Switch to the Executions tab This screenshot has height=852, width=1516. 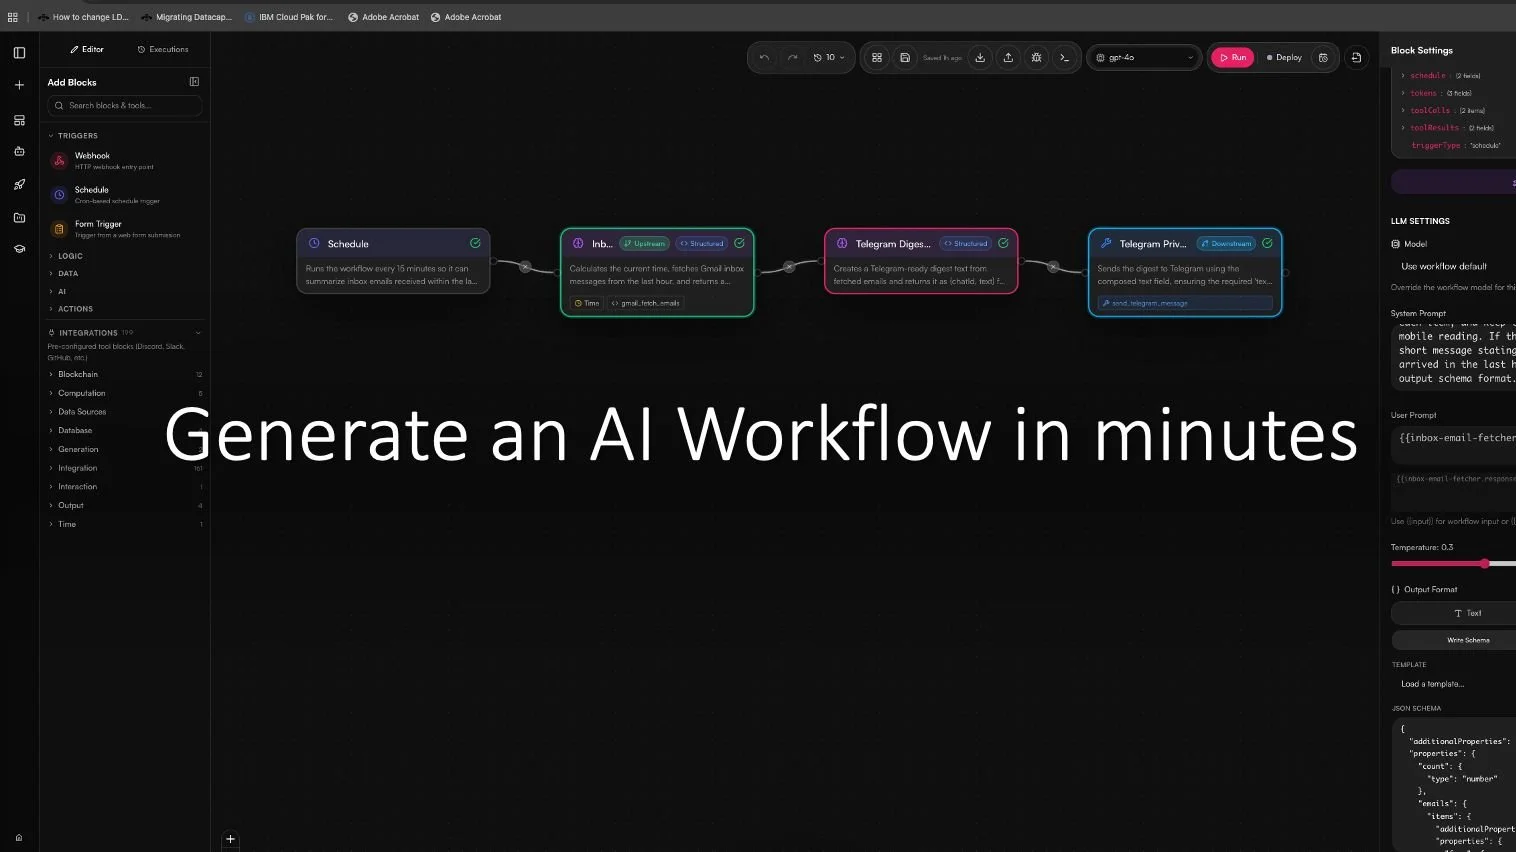[x=162, y=49]
